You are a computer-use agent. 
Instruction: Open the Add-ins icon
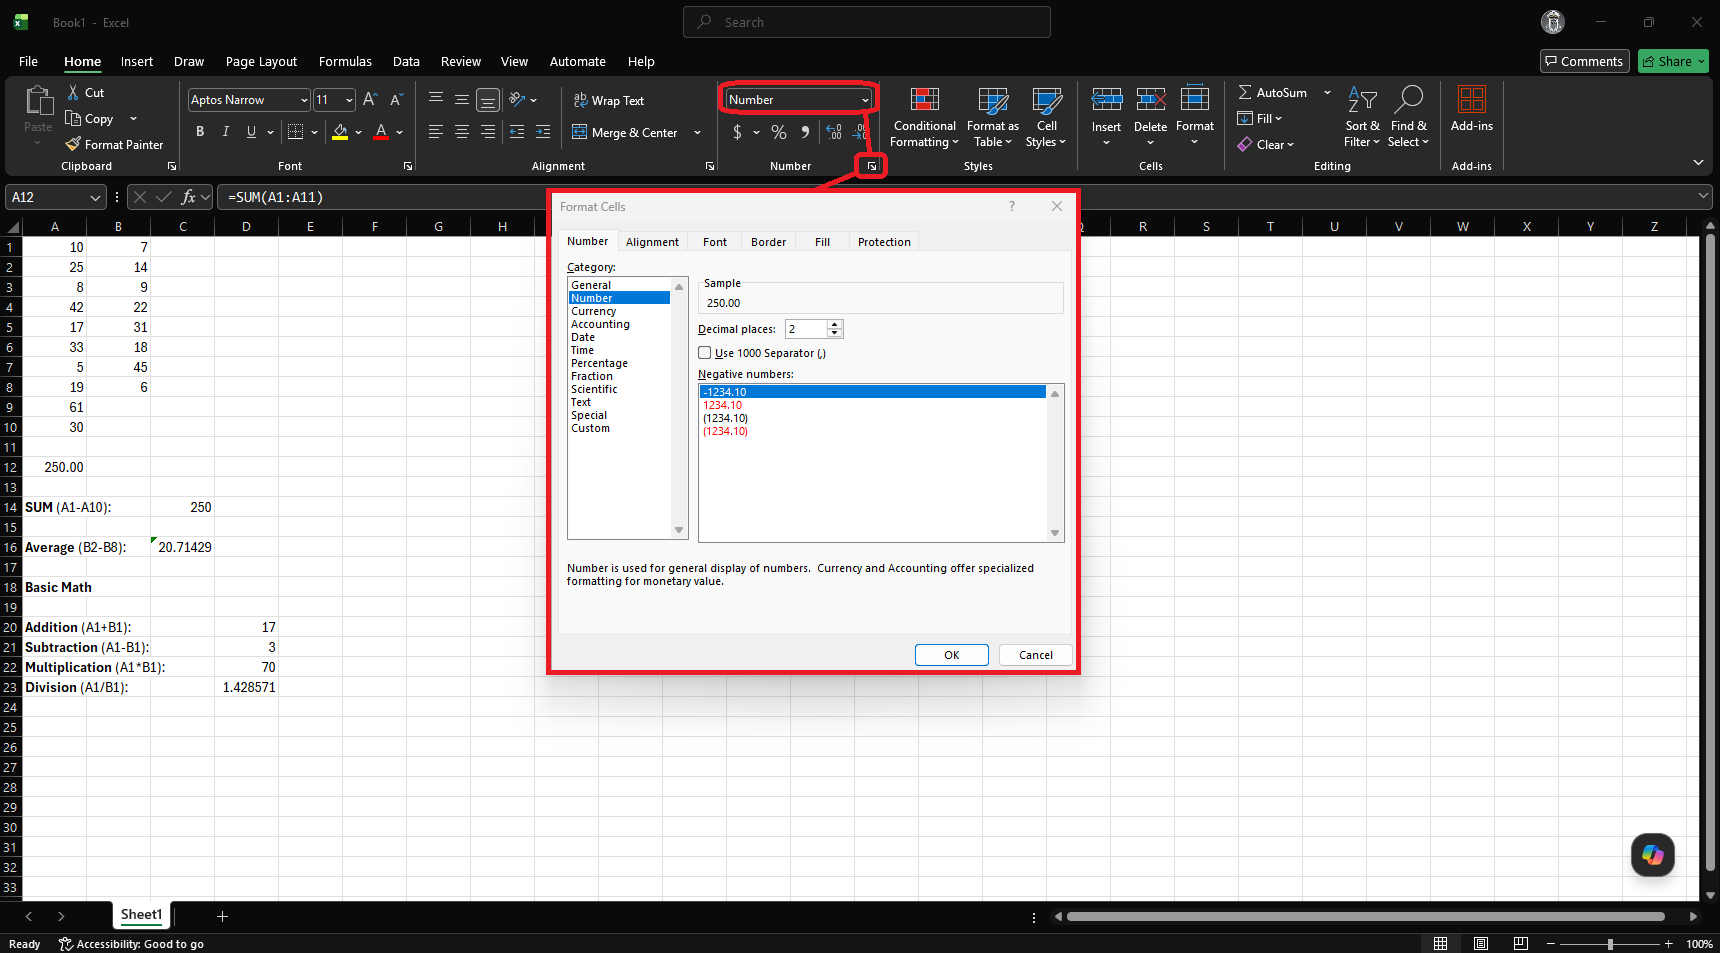(1471, 99)
